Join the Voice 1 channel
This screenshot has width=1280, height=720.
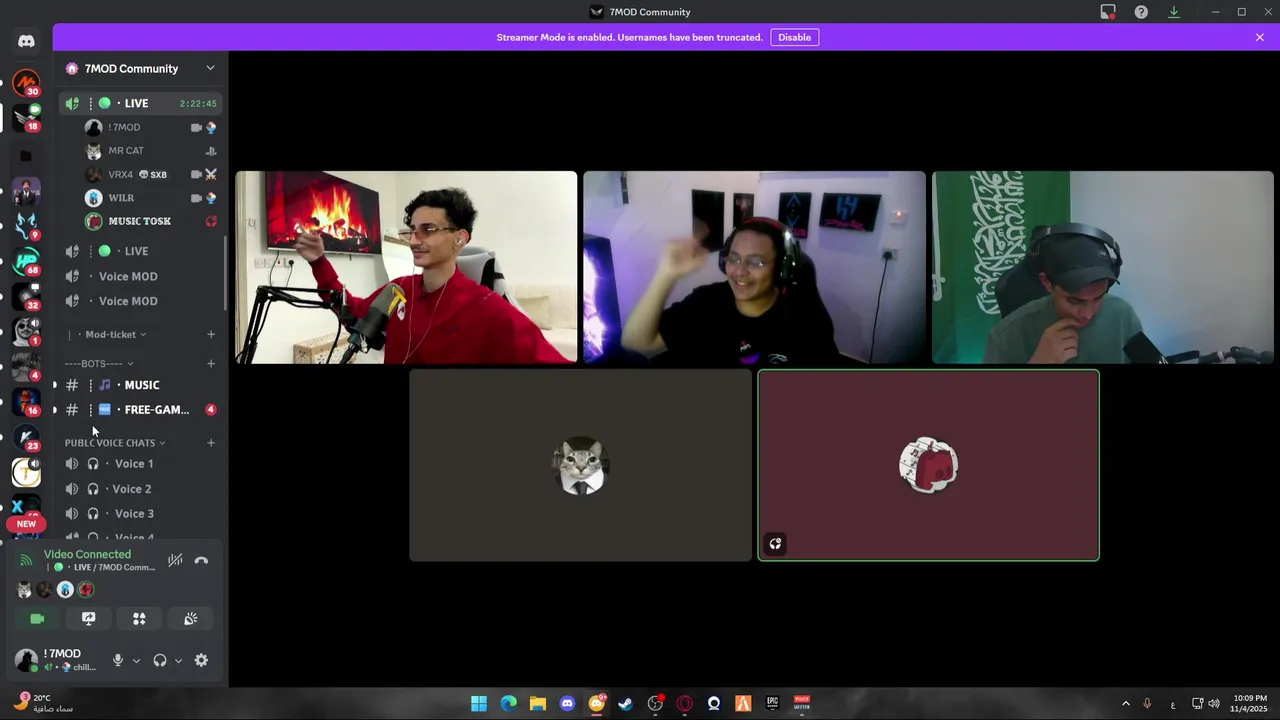click(140, 464)
